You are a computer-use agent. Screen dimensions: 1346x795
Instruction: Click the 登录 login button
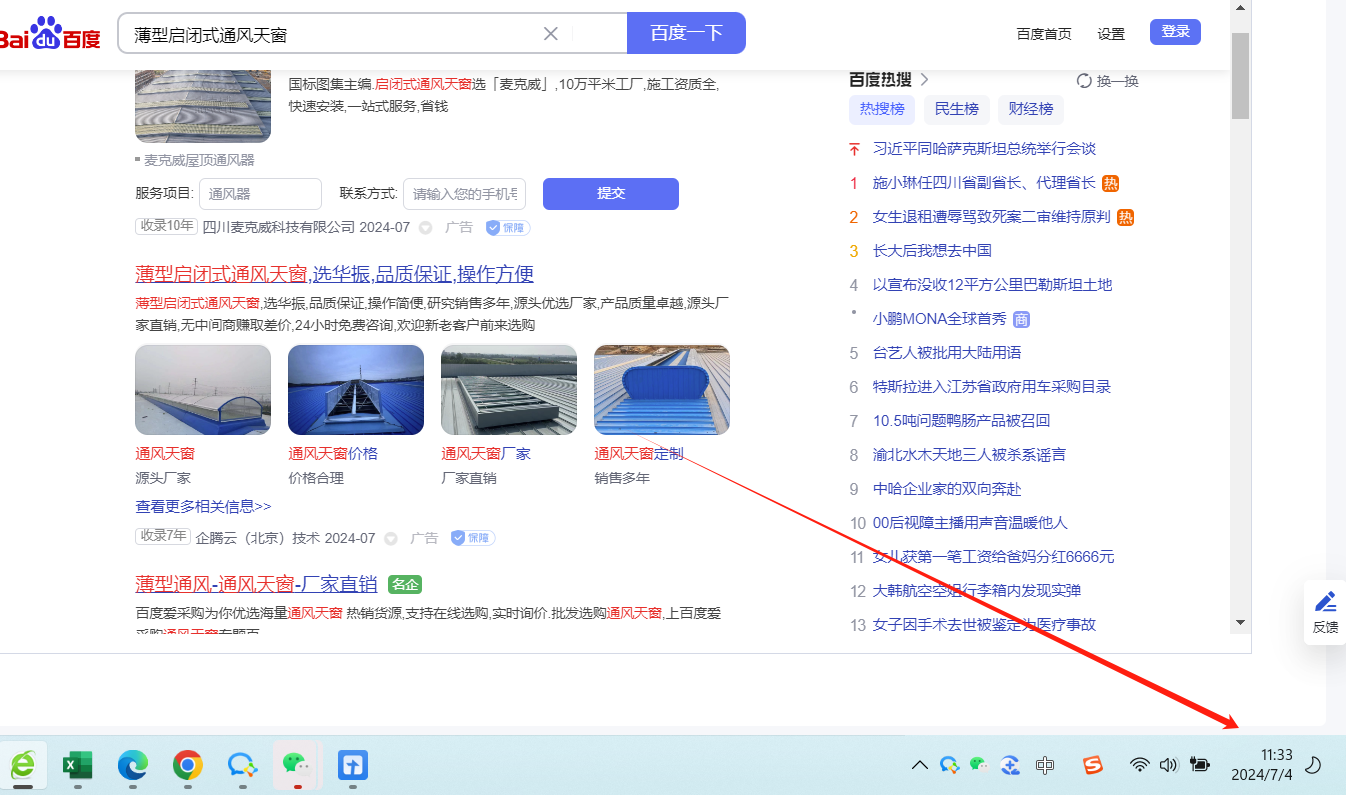1175,32
